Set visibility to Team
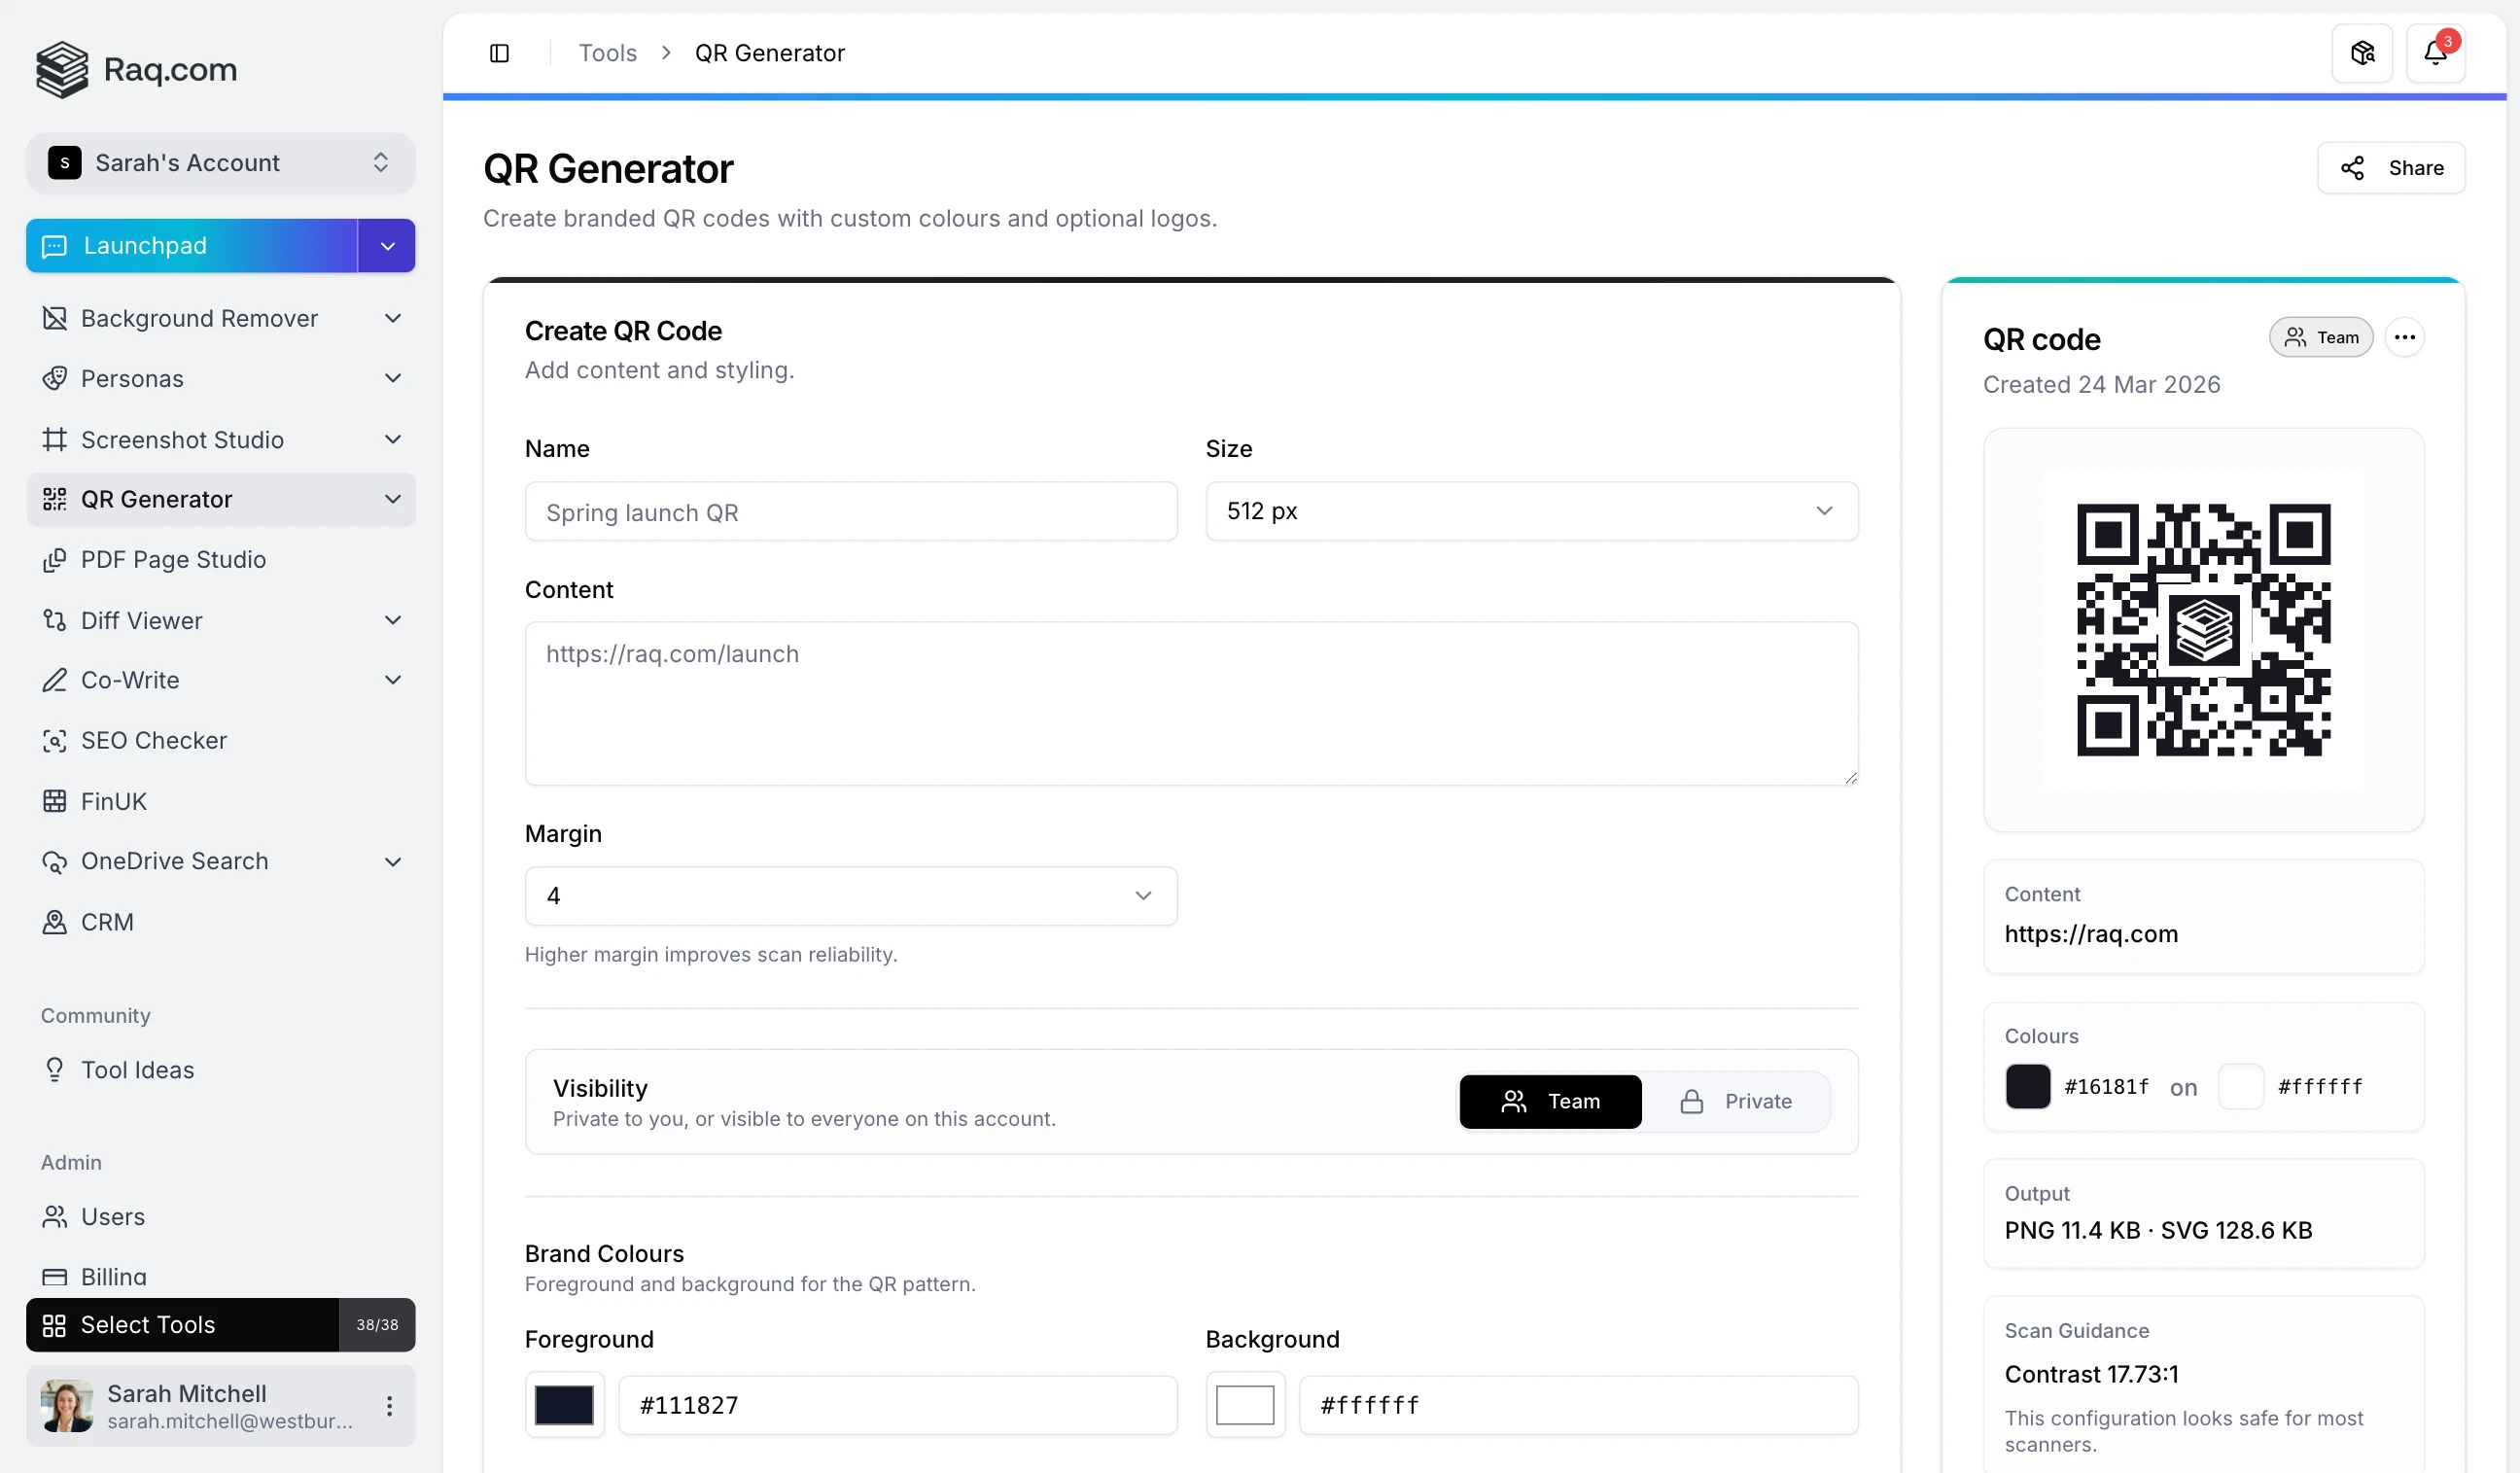 click(1549, 1101)
